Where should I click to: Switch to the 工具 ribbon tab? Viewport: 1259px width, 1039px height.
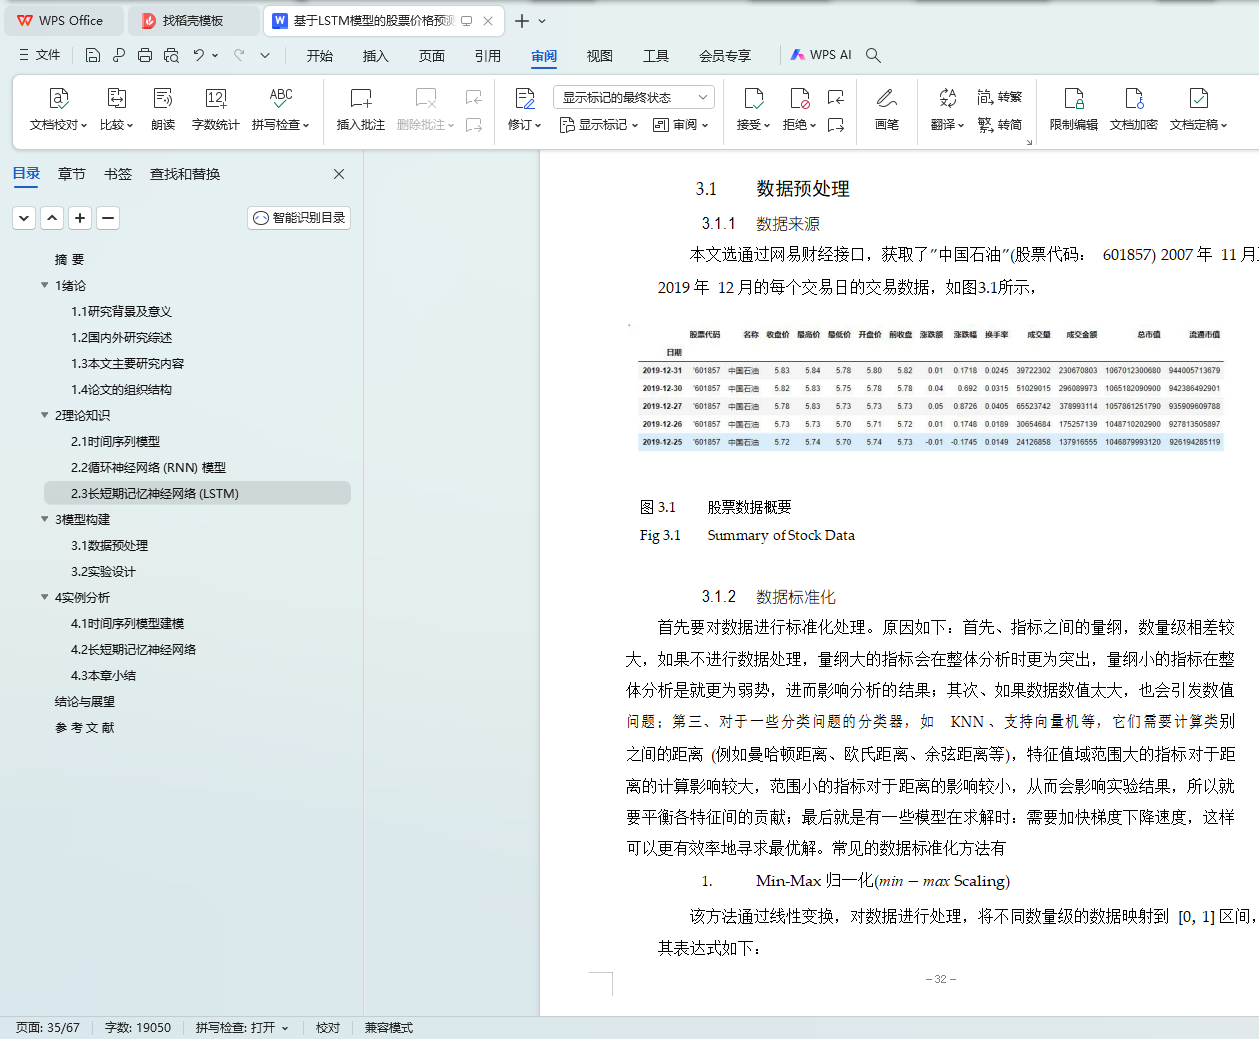(x=656, y=56)
